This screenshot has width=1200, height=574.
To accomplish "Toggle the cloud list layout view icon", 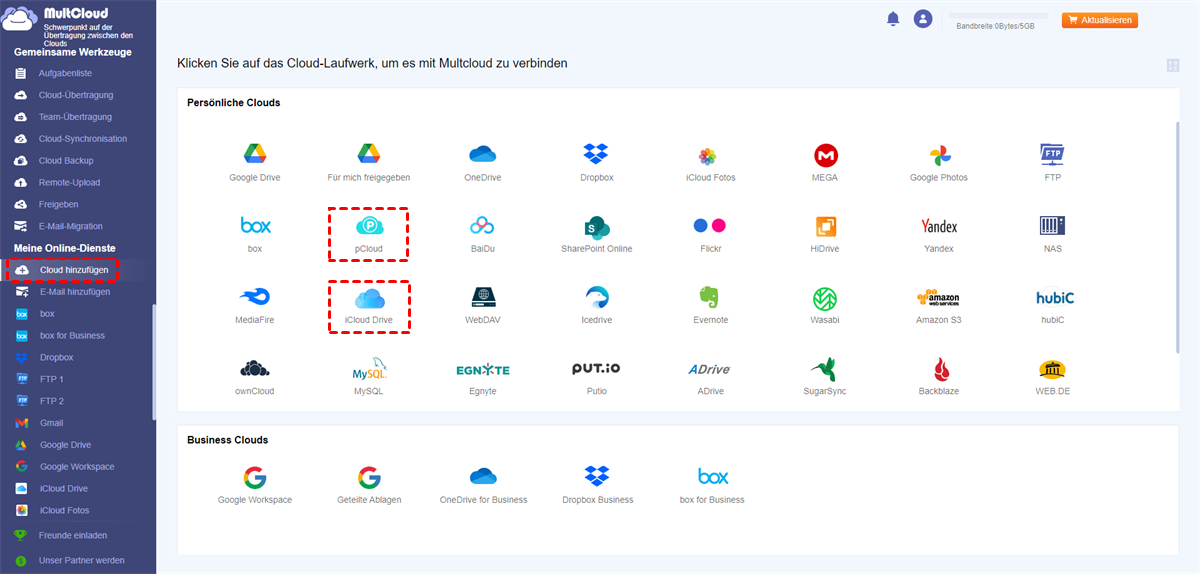I will click(1173, 66).
